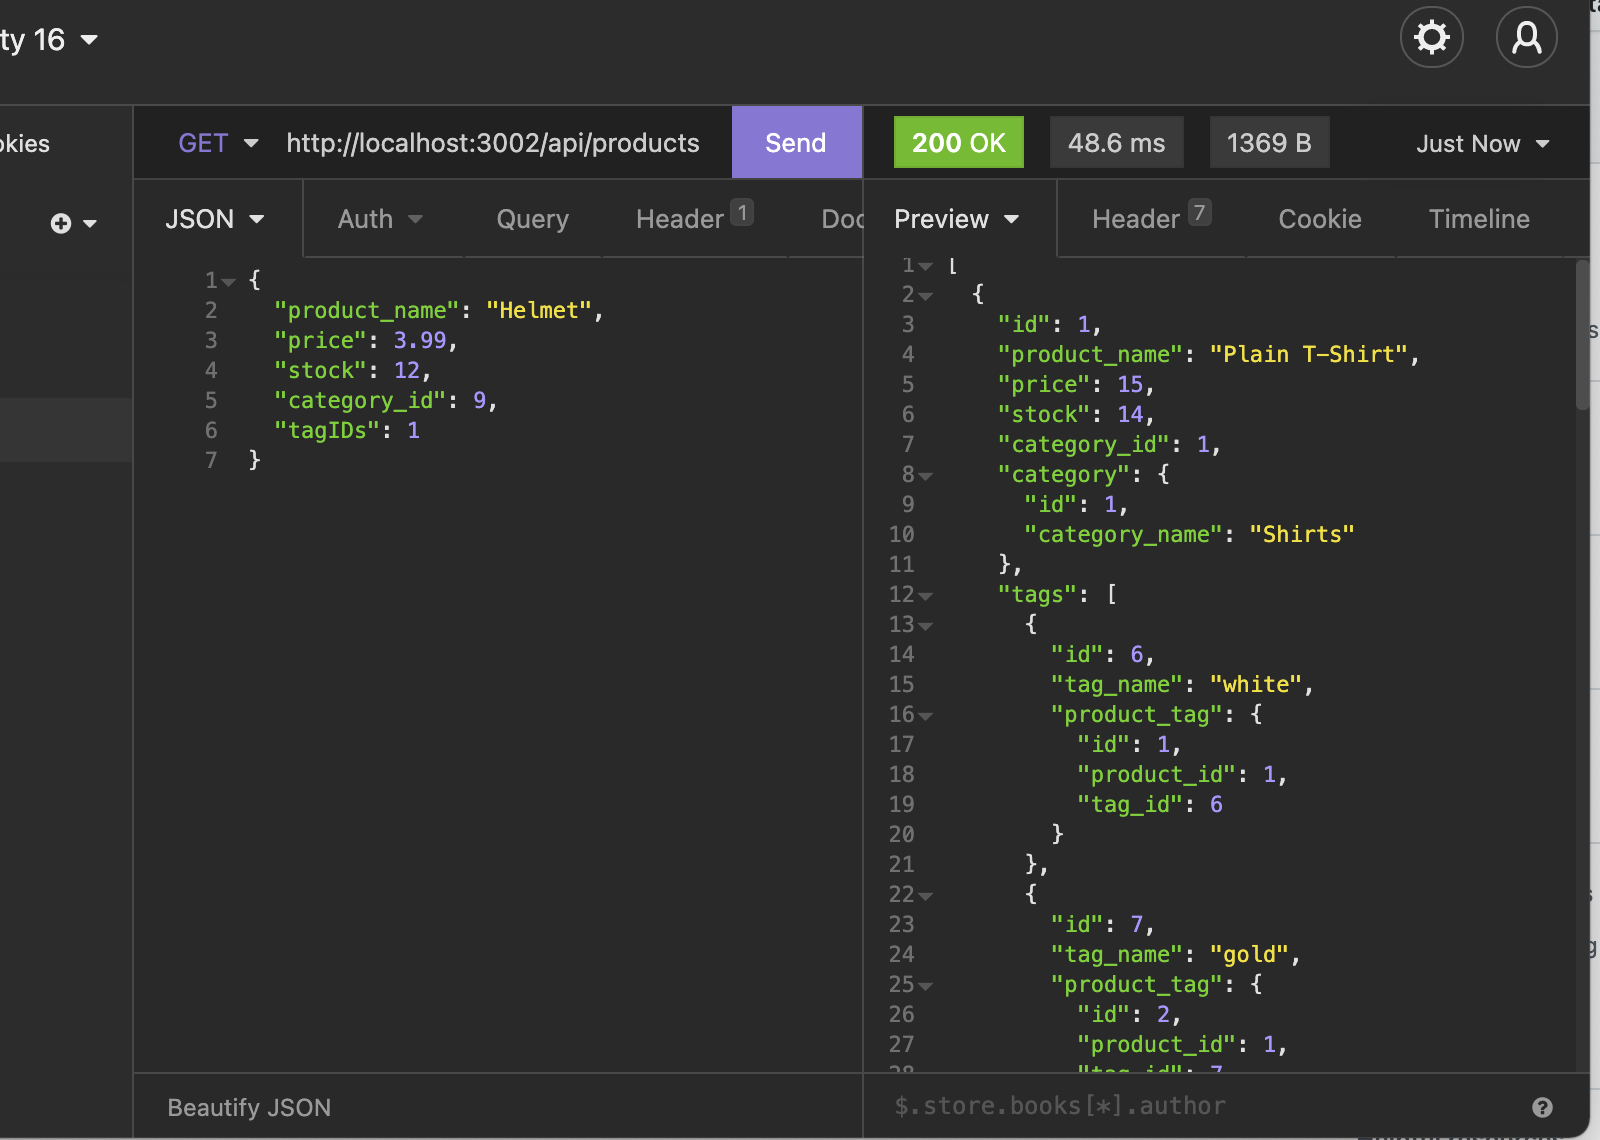Open the response Timeline tab
The height and width of the screenshot is (1140, 1600).
coord(1478,219)
